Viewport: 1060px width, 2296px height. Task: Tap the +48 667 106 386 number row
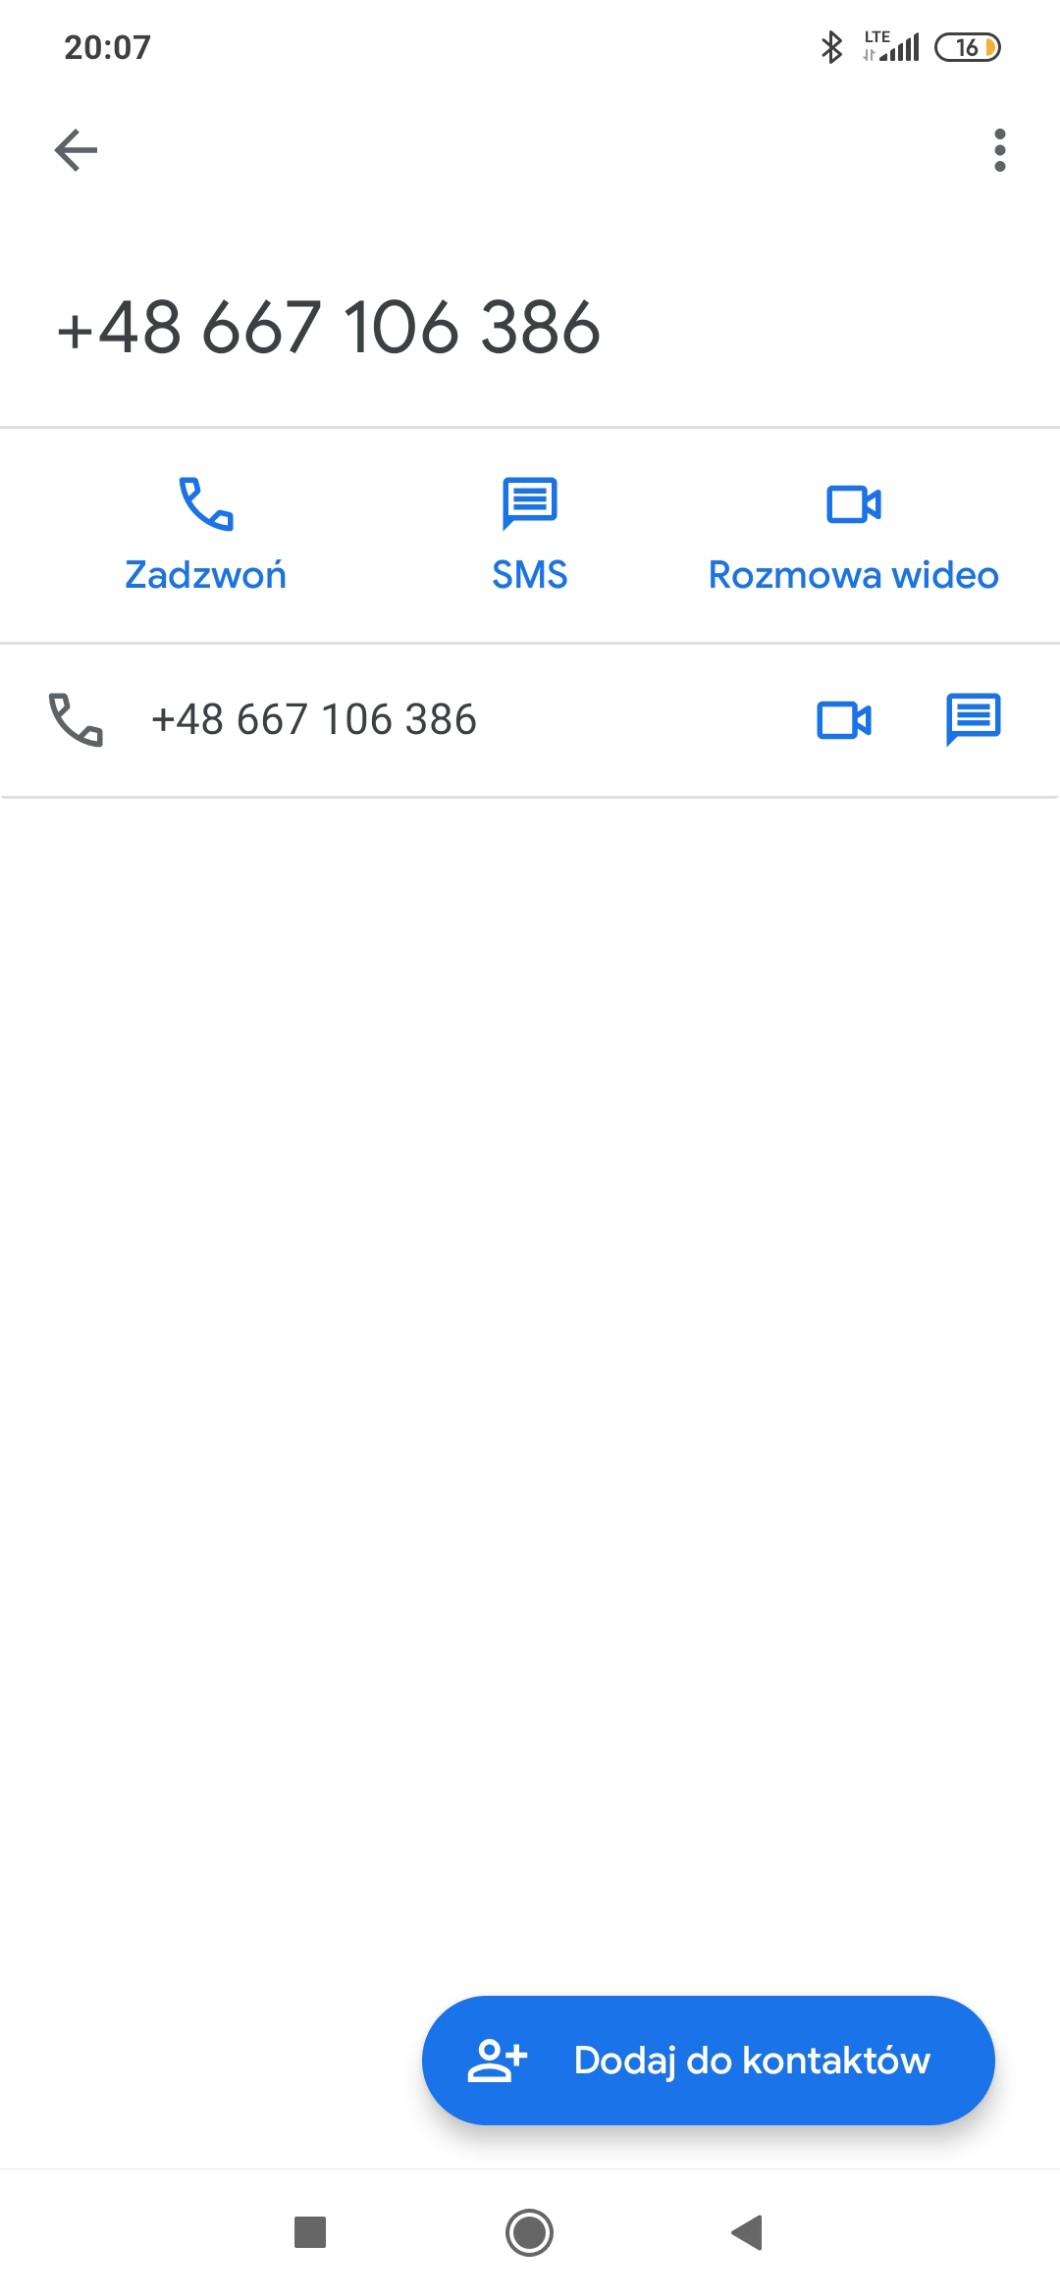(529, 720)
